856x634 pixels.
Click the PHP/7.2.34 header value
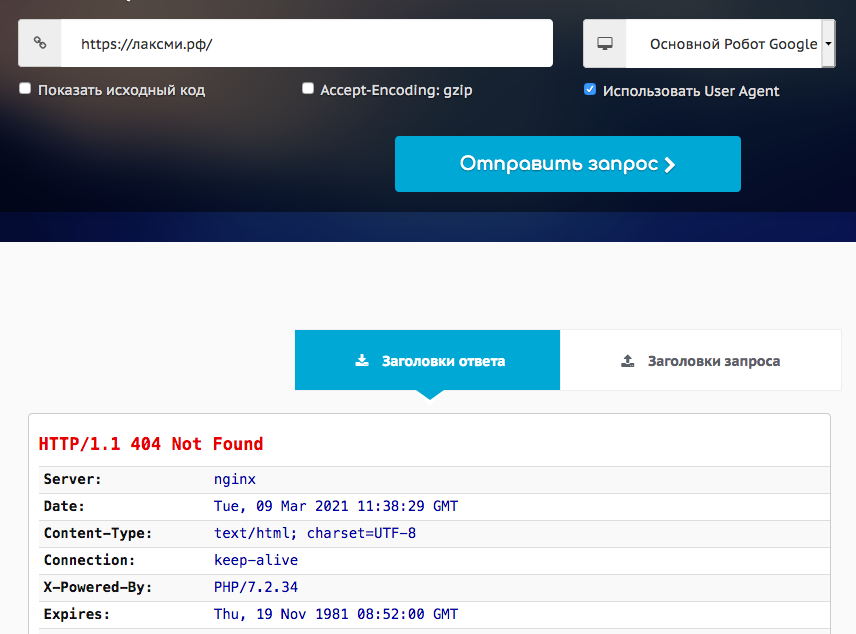pyautogui.click(x=256, y=587)
